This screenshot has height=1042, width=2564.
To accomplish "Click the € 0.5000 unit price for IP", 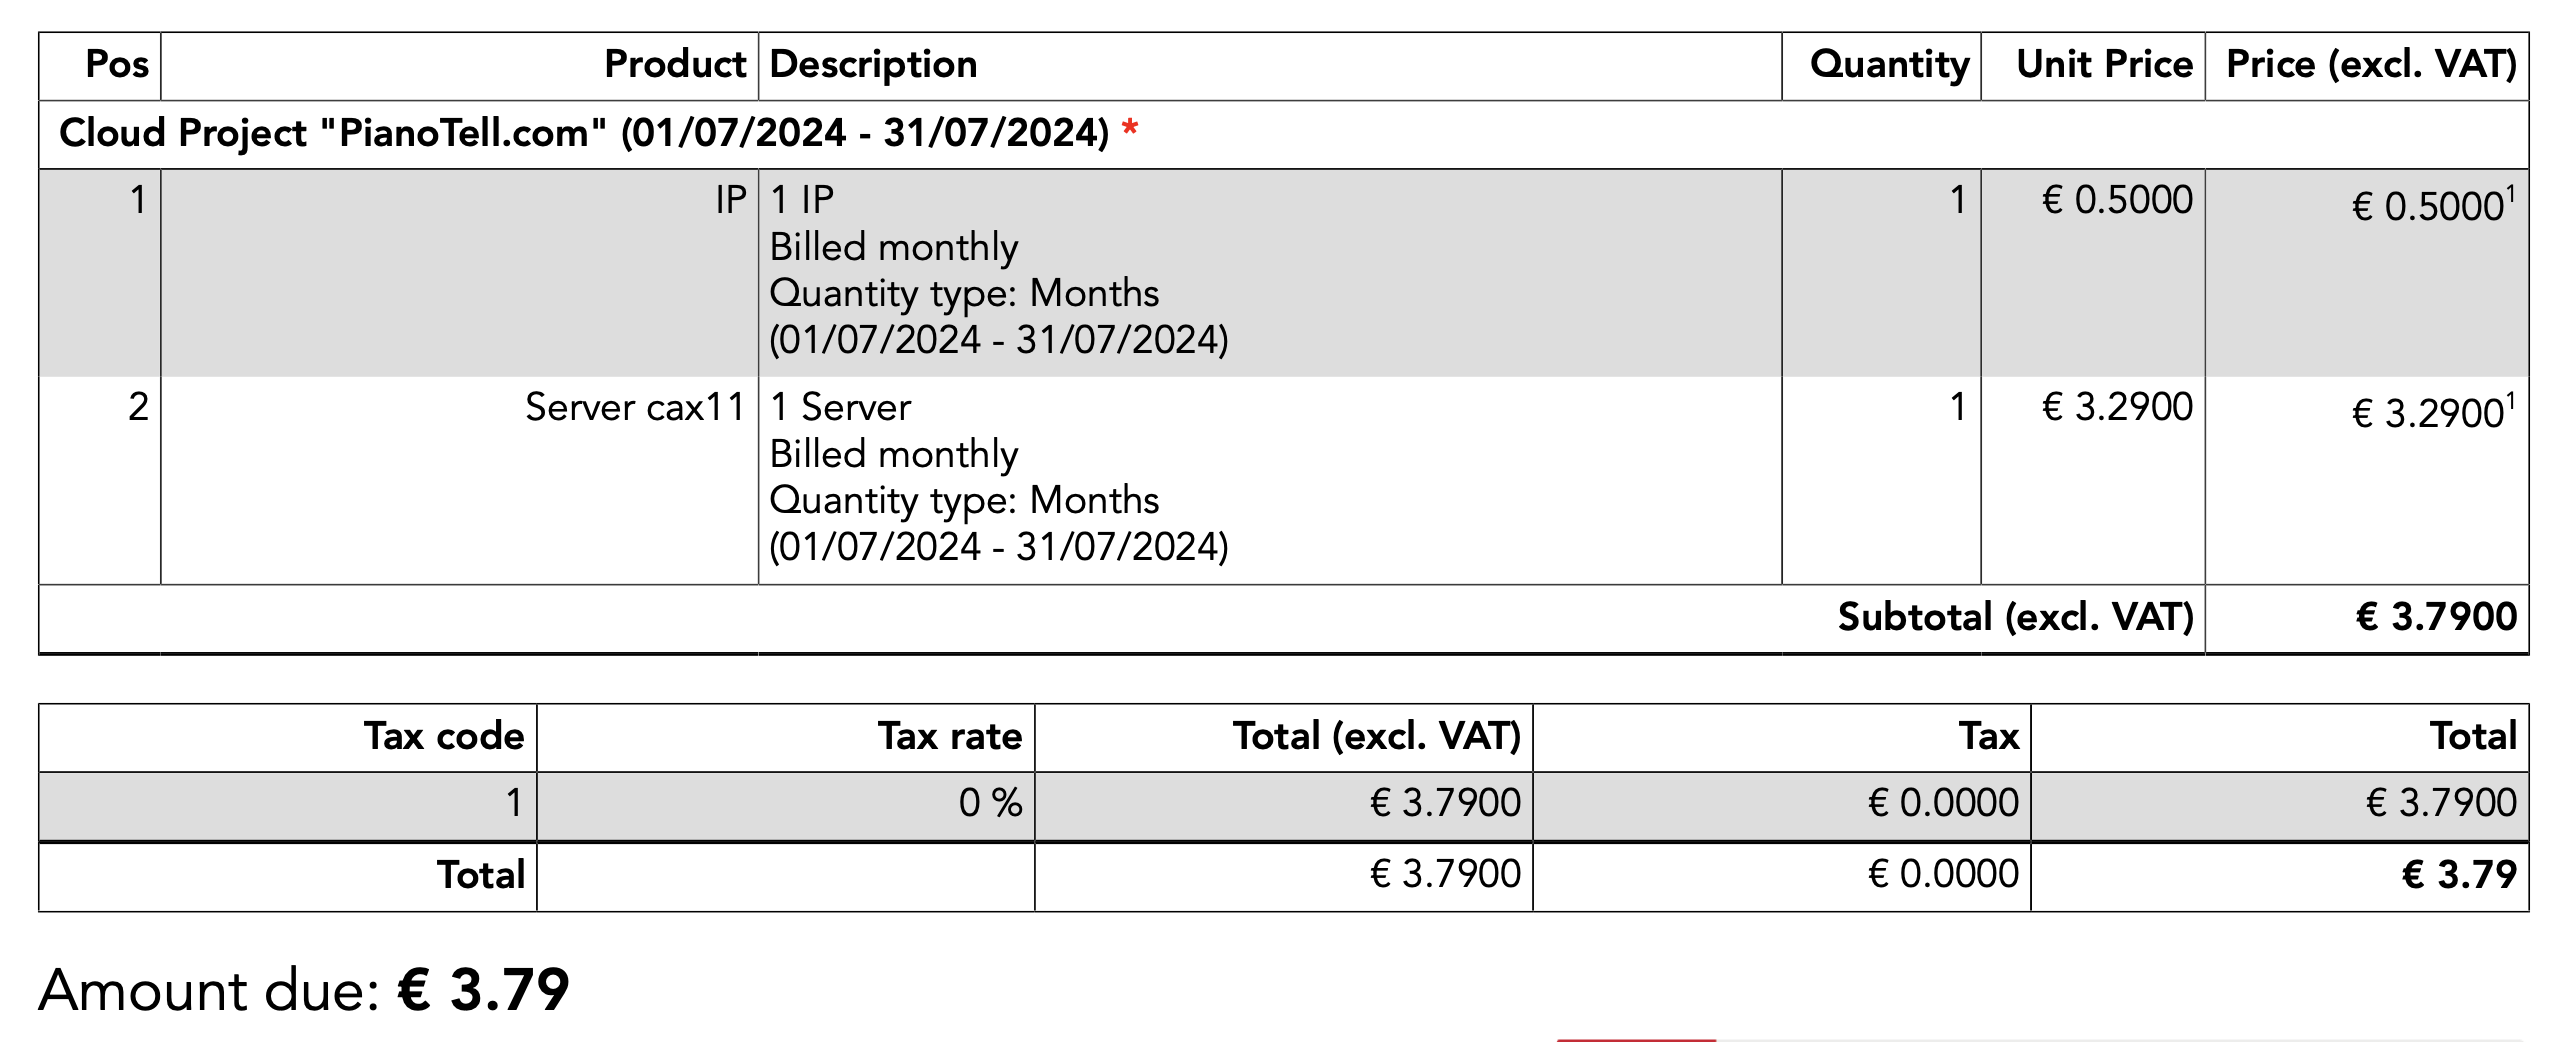I will [2117, 201].
